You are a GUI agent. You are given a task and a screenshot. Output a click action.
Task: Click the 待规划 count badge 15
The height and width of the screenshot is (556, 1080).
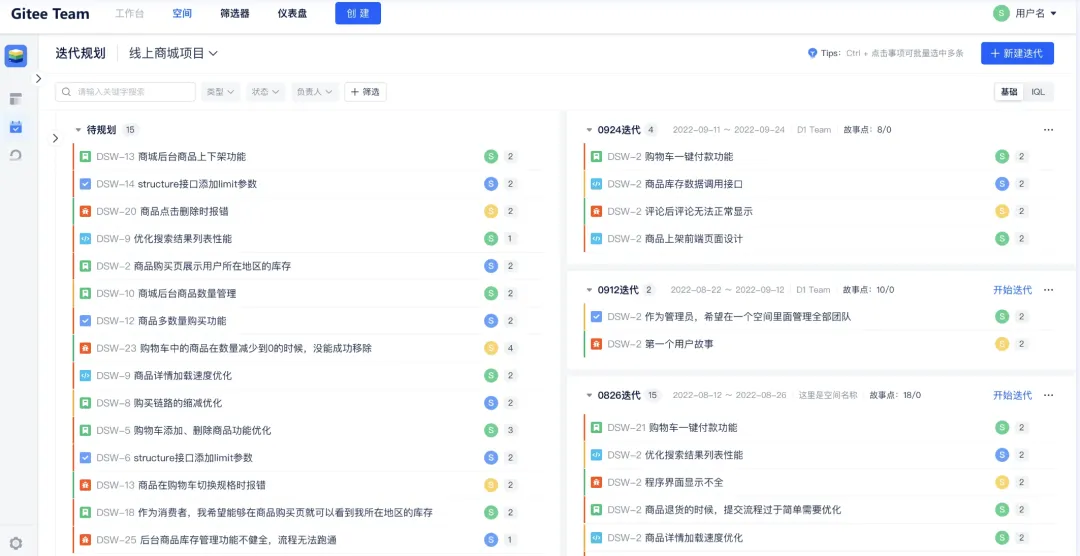[x=130, y=130]
